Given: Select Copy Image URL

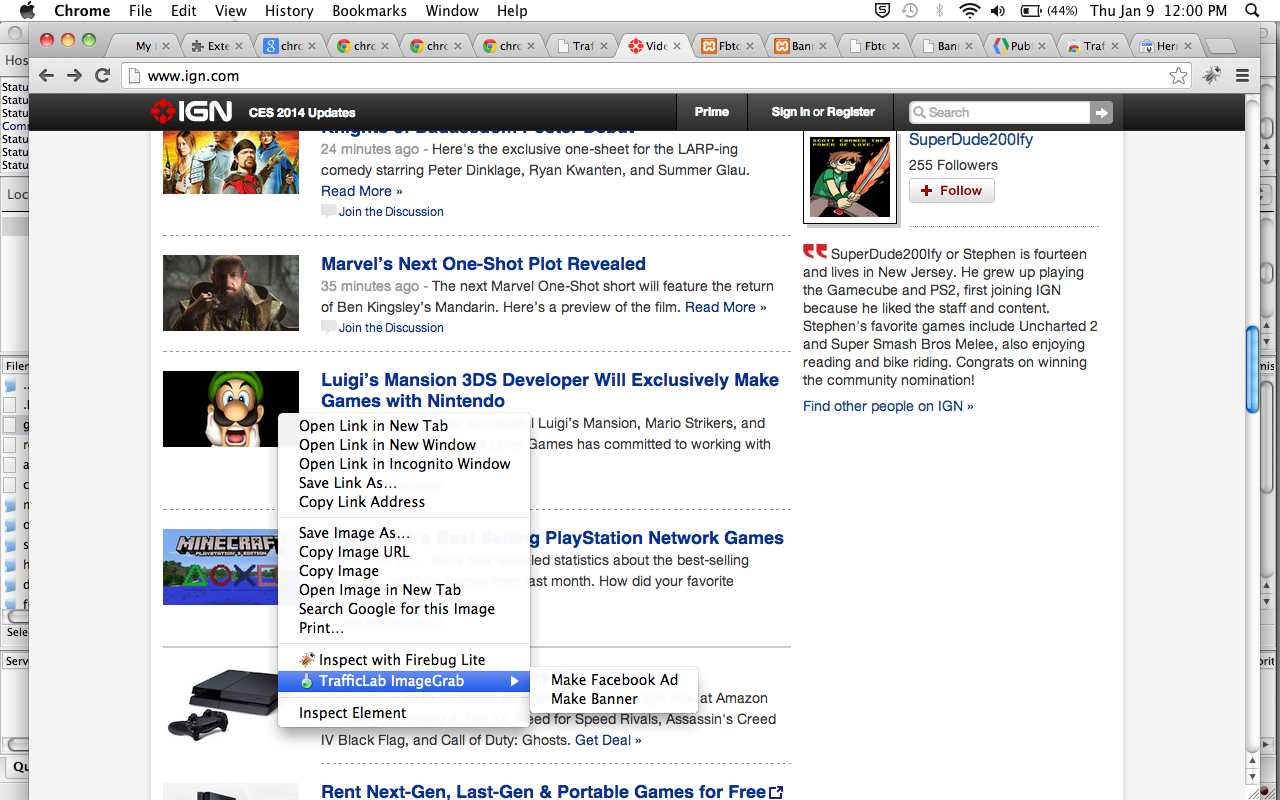Looking at the screenshot, I should click(x=354, y=552).
